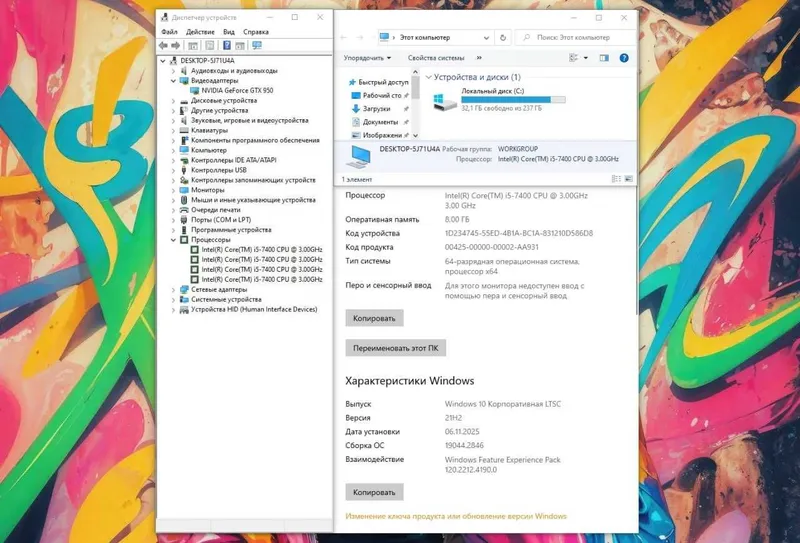Click Этот компьютер address bar path

pos(424,37)
